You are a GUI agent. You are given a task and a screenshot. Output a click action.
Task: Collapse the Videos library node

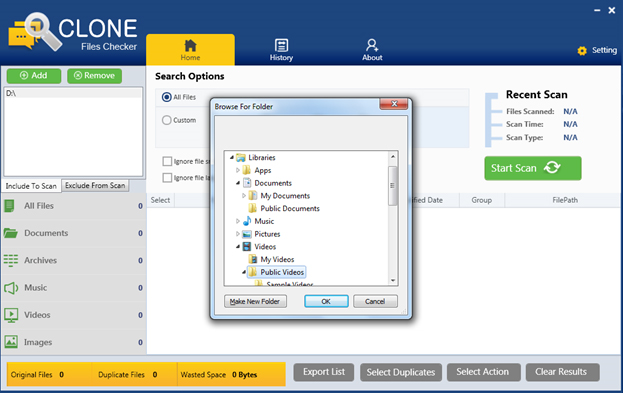(238, 247)
